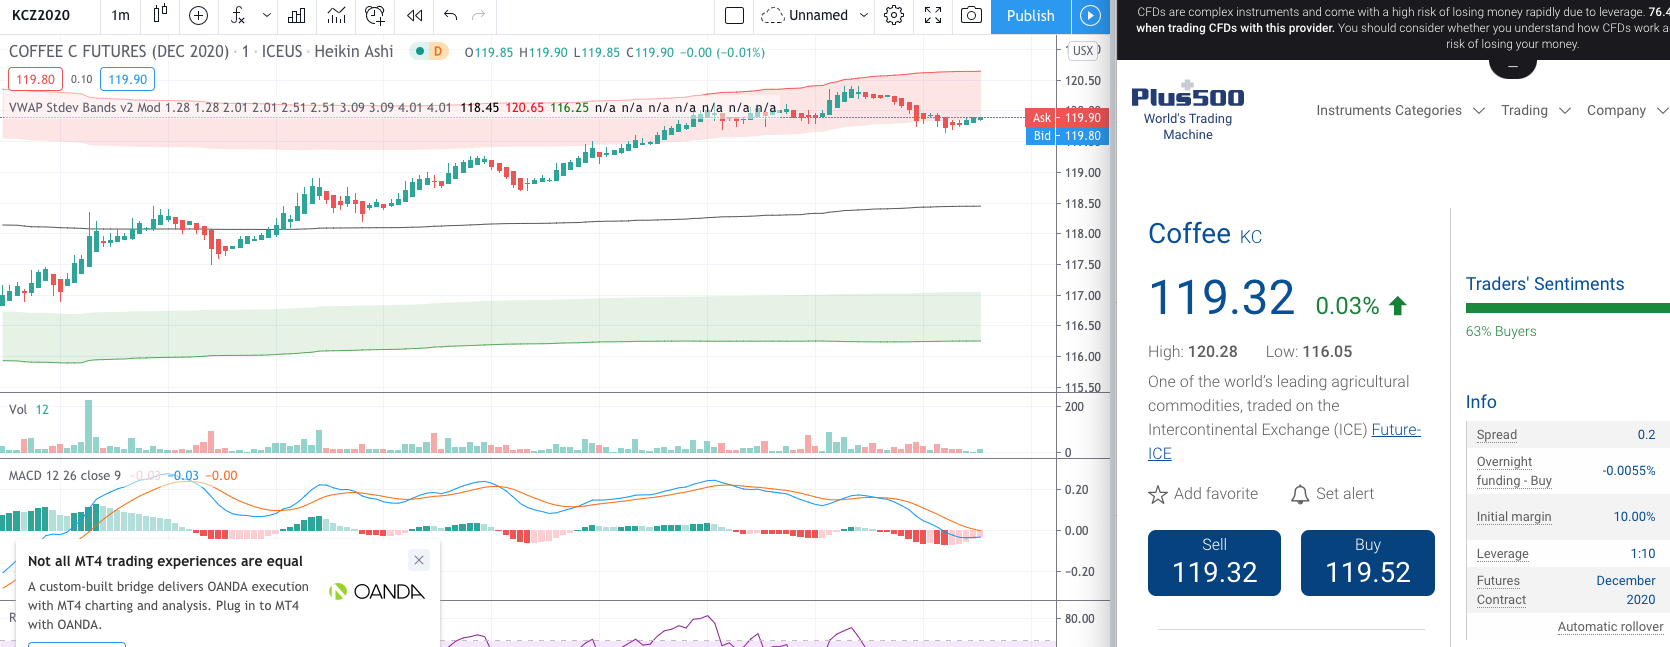Click the Leverage info label
The height and width of the screenshot is (647, 1670).
click(x=1503, y=554)
